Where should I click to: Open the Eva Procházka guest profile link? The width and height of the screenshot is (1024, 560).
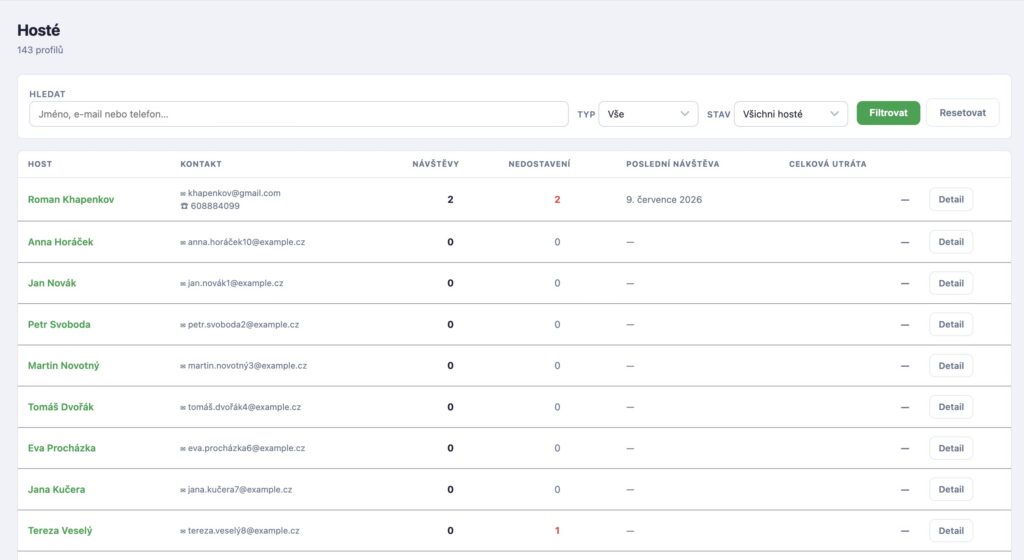[61, 448]
